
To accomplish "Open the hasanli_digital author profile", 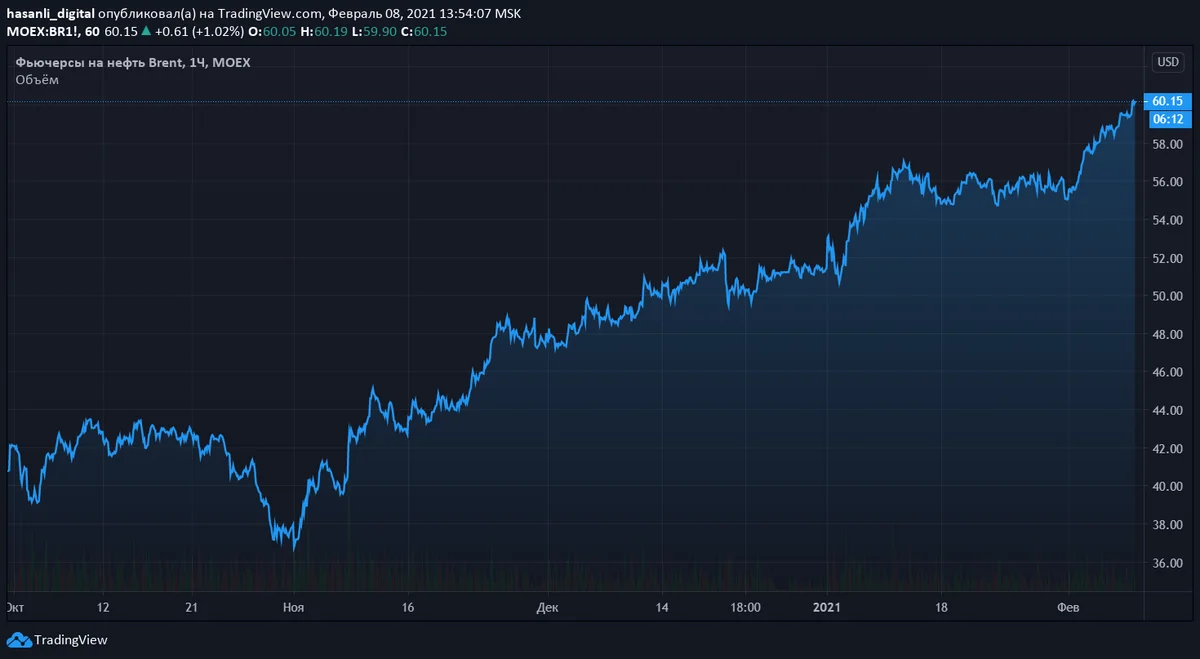I will click(x=51, y=13).
